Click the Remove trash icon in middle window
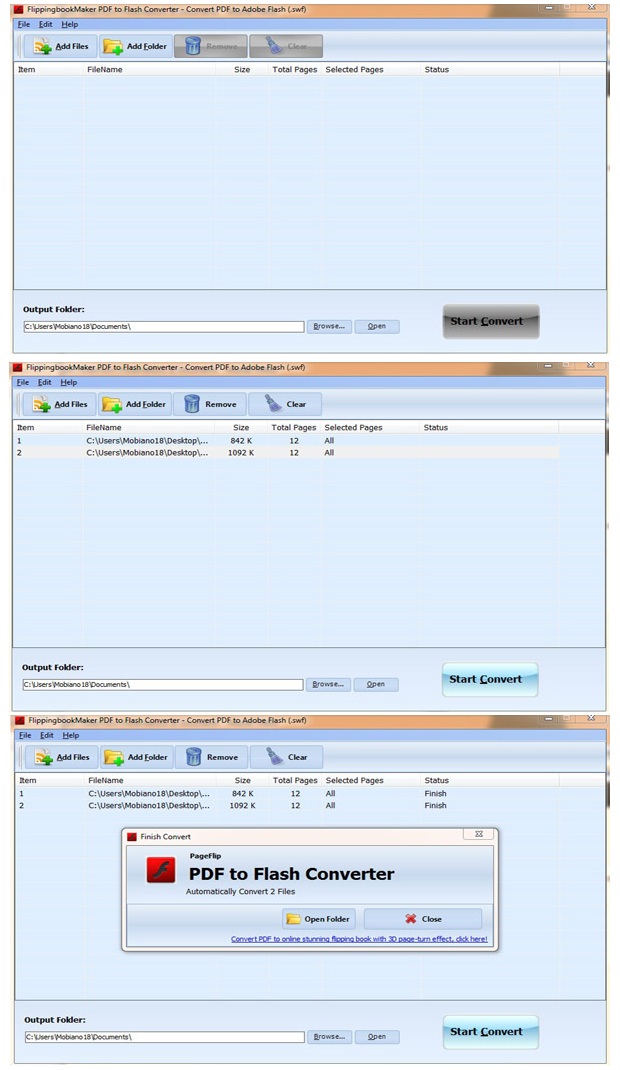 192,404
